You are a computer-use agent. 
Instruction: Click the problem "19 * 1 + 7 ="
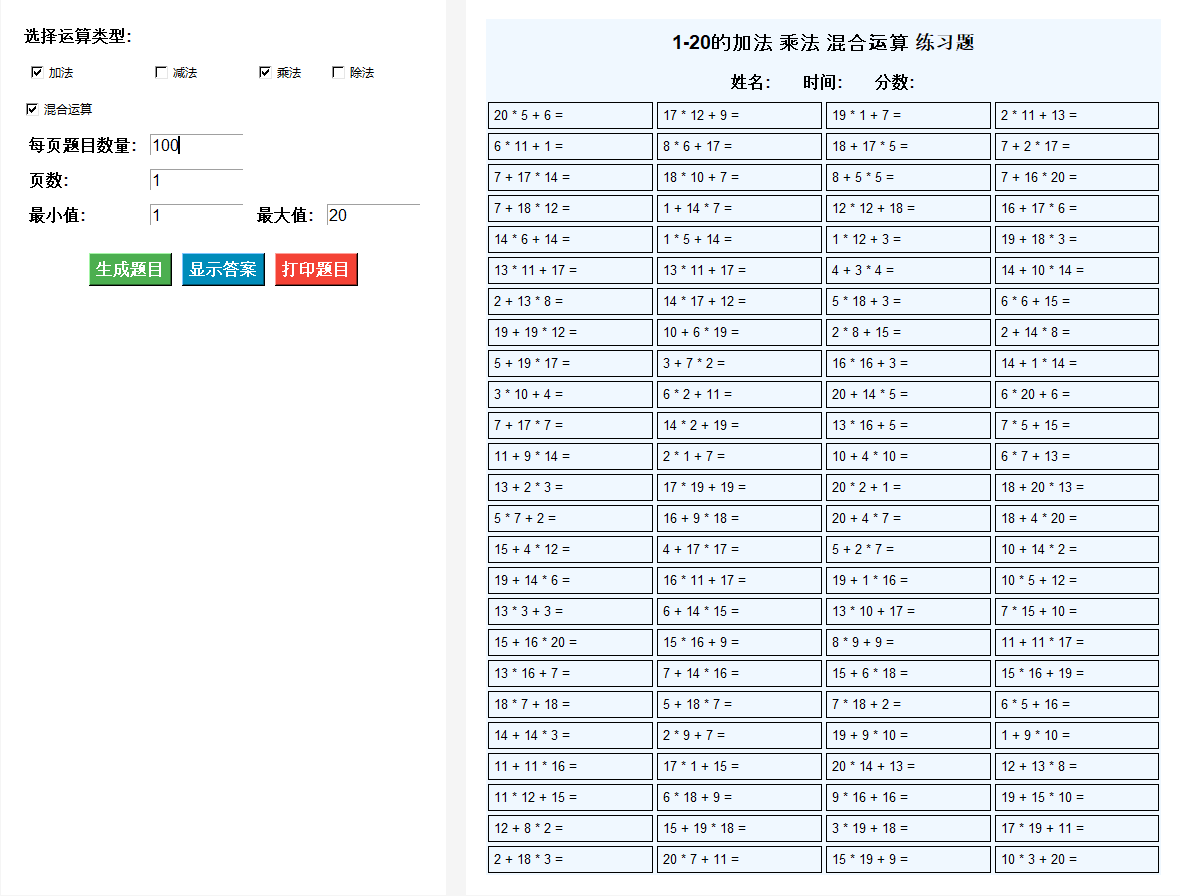click(x=908, y=115)
